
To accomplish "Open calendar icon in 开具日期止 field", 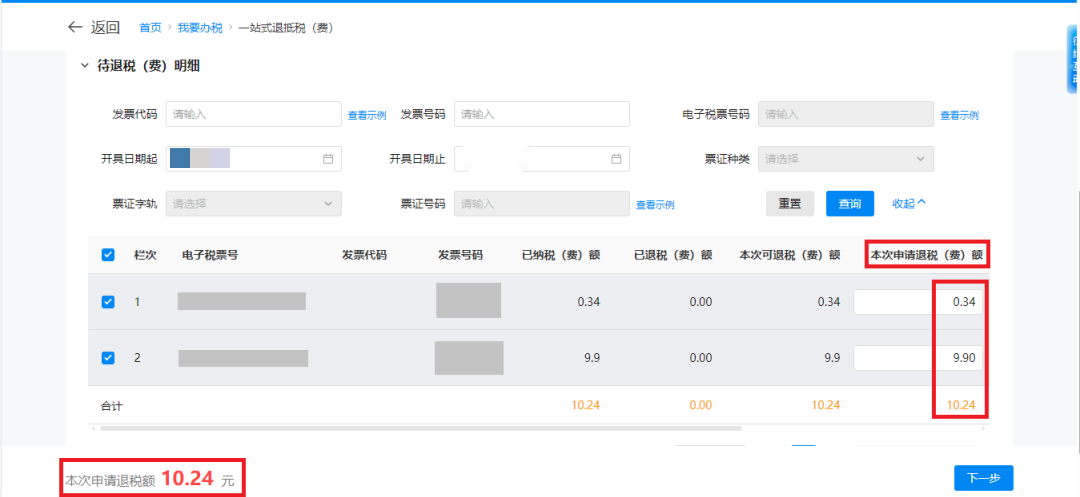I will tap(616, 159).
